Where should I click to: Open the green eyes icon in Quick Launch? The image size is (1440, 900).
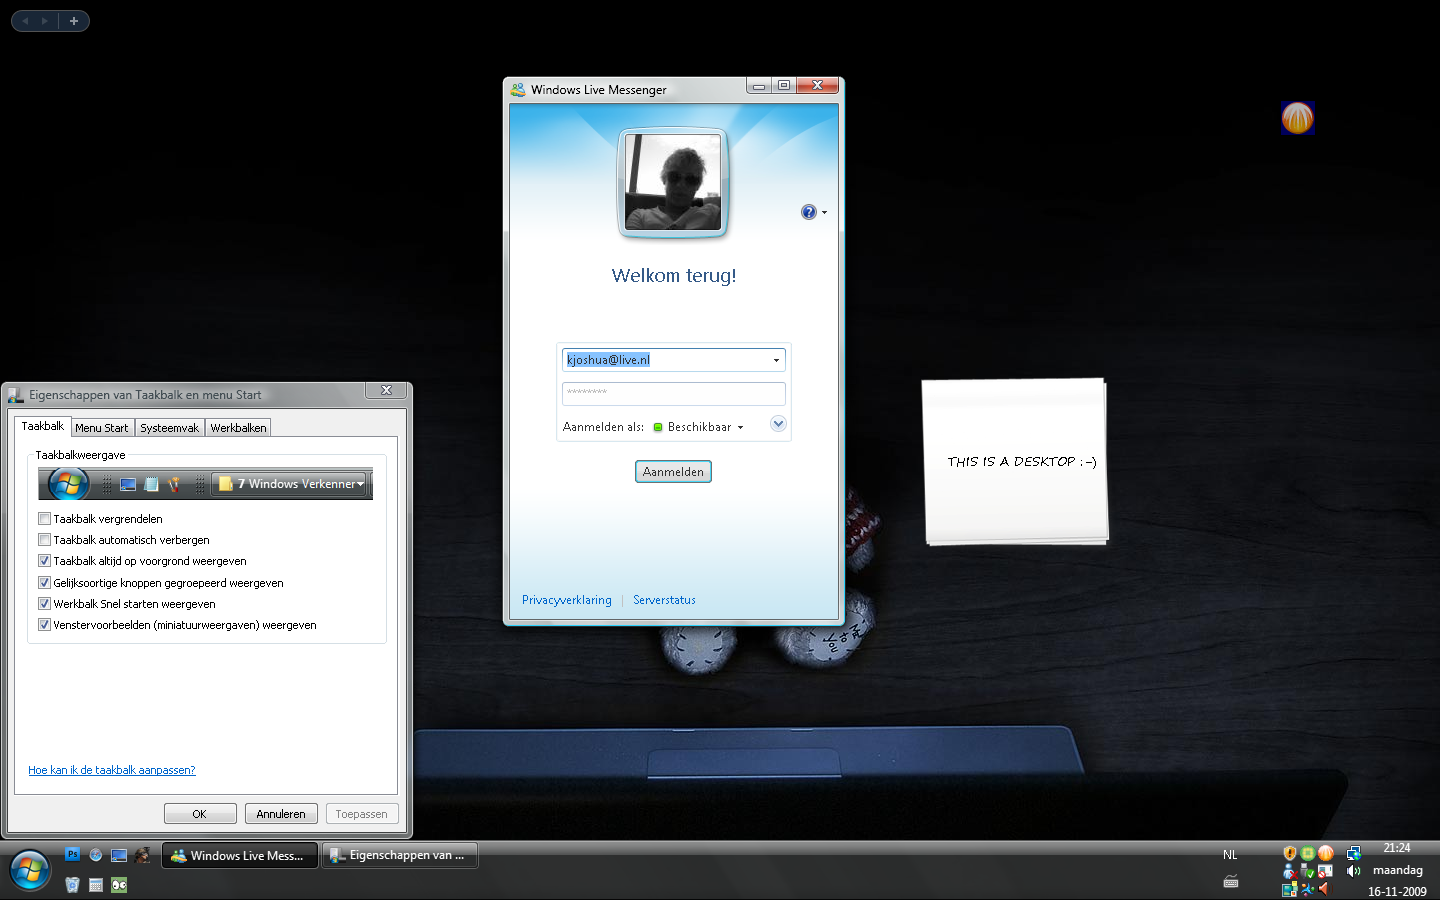119,885
